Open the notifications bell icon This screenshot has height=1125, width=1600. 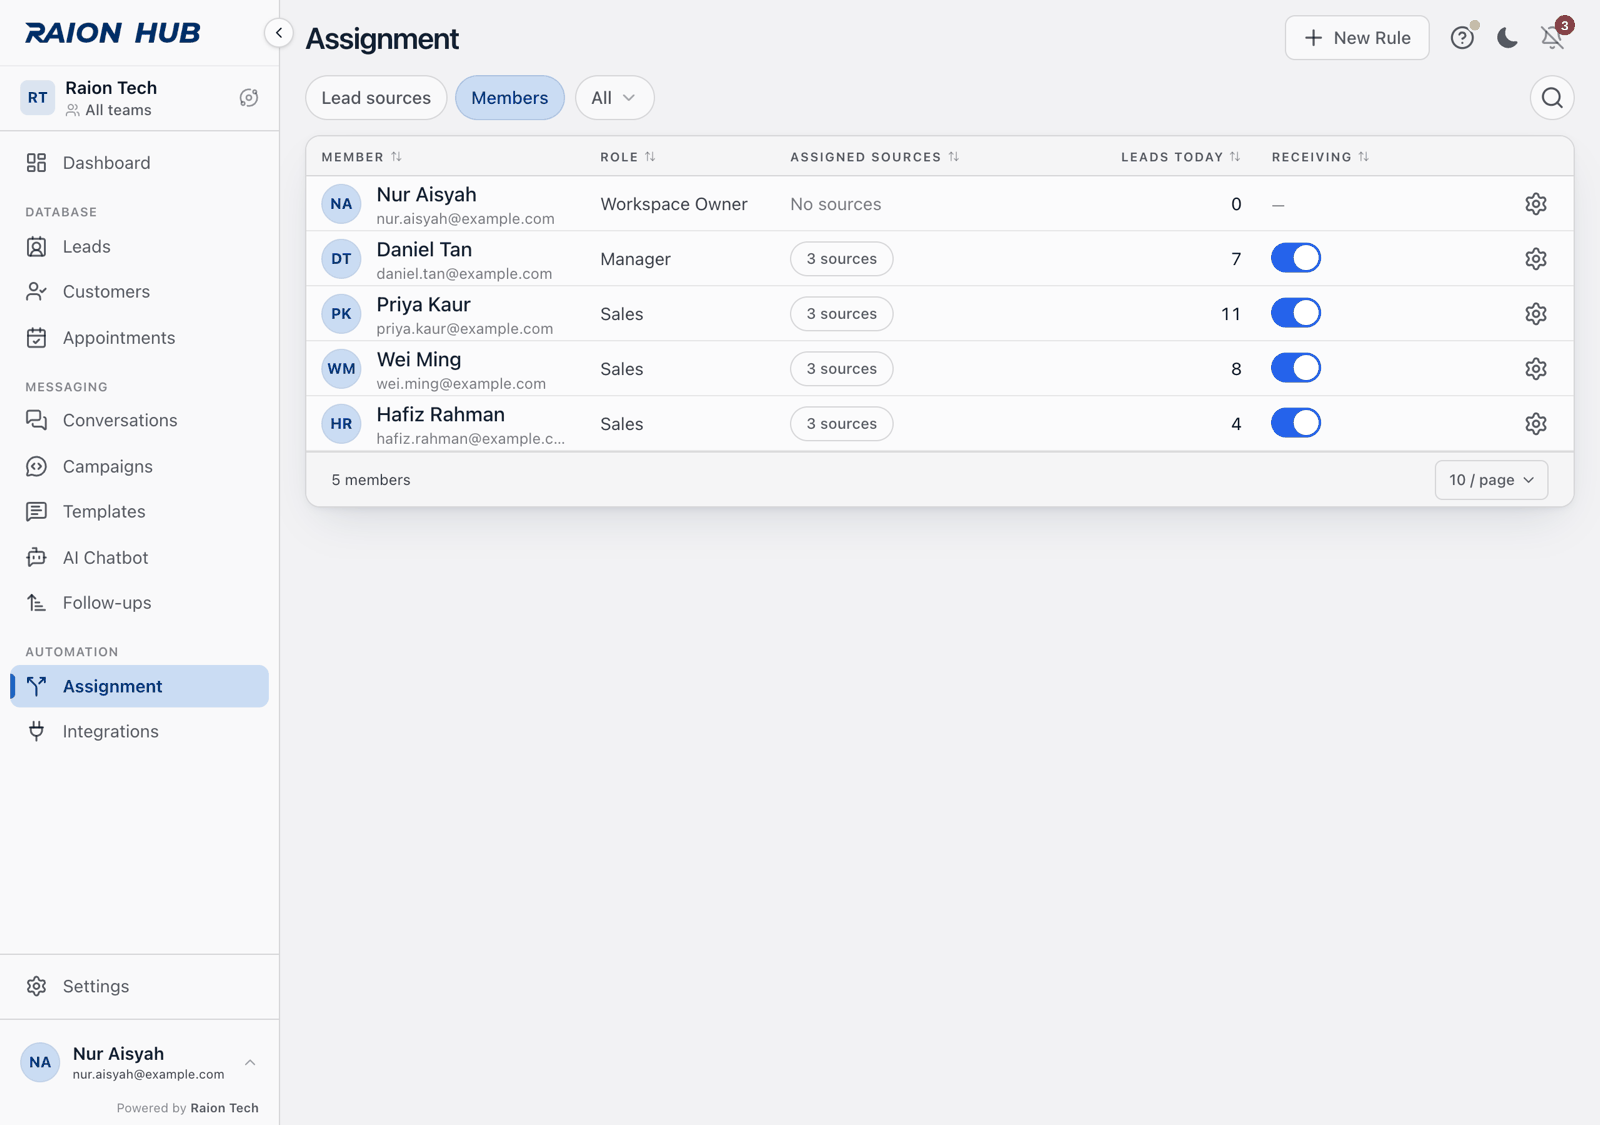click(x=1552, y=38)
